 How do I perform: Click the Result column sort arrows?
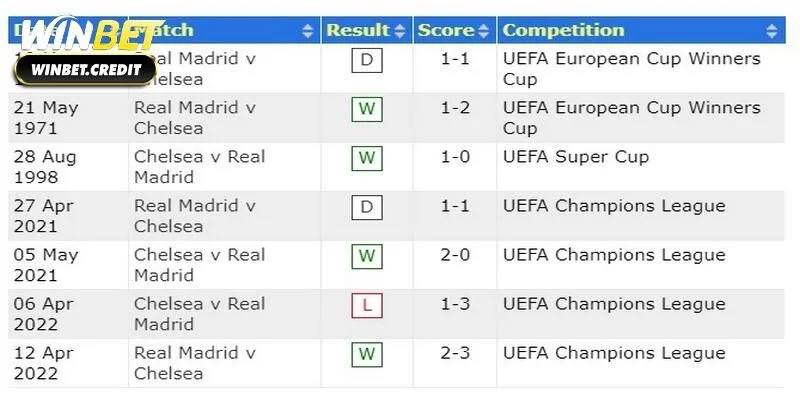[x=400, y=31]
